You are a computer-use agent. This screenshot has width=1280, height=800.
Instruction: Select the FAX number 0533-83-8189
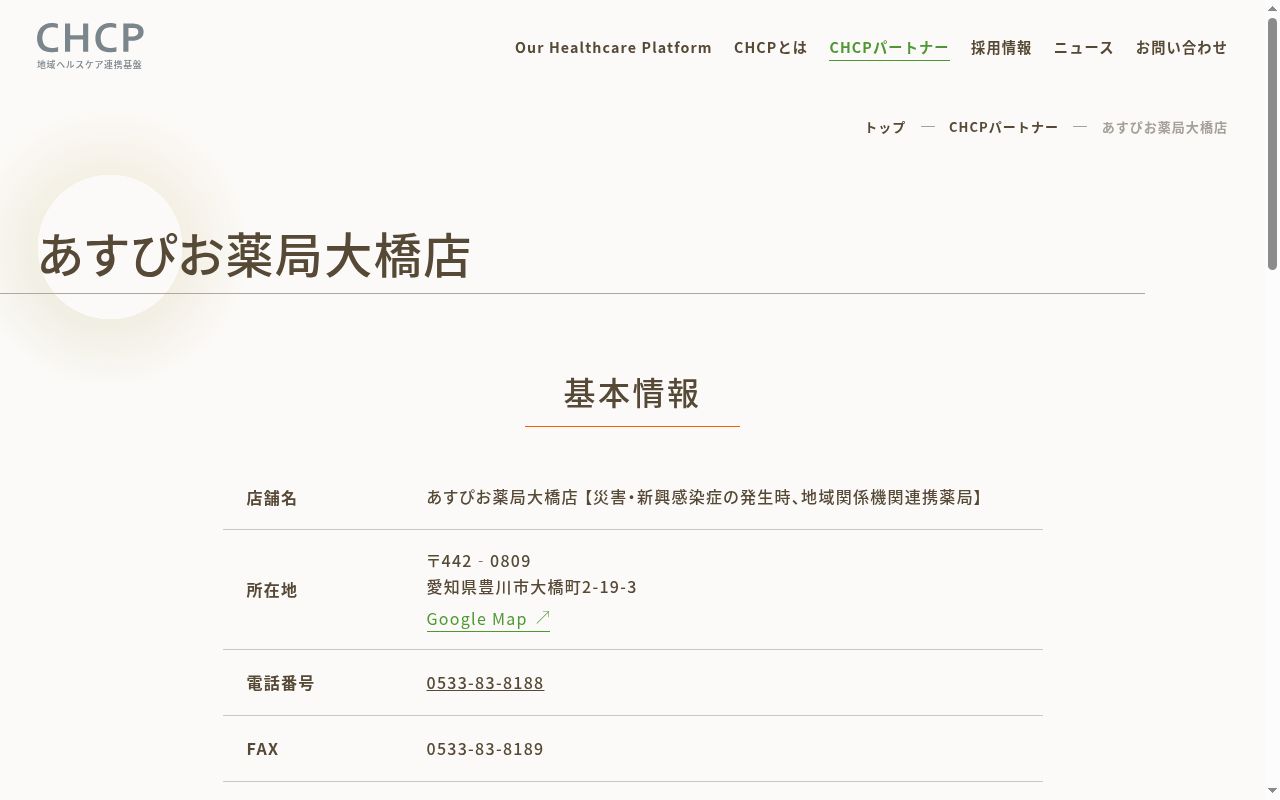tap(485, 749)
